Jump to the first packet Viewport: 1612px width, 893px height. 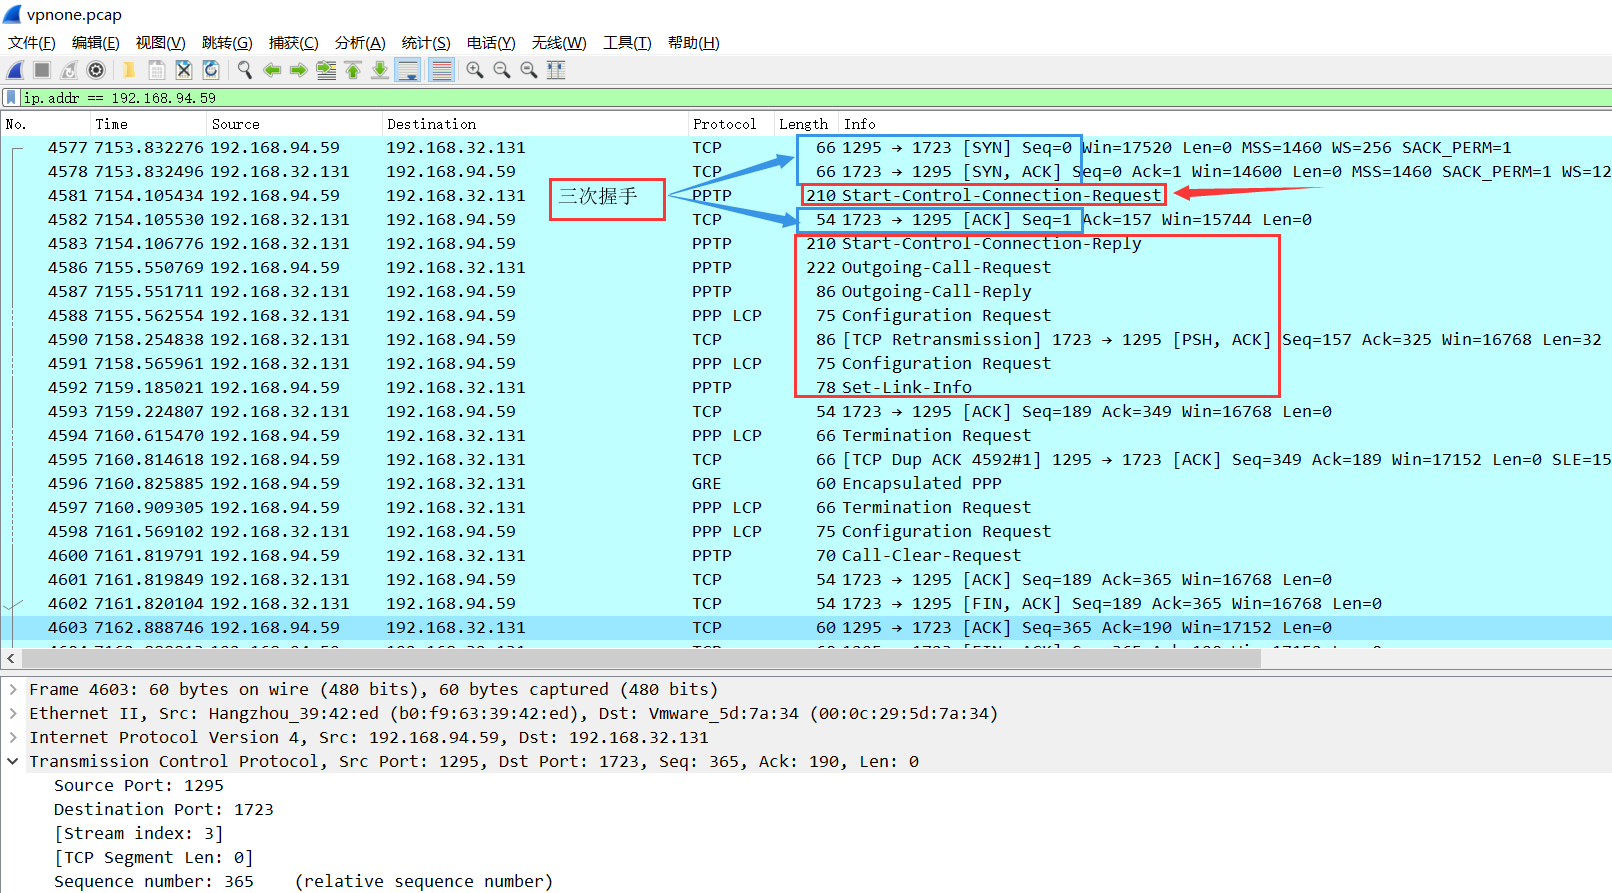pyautogui.click(x=353, y=70)
